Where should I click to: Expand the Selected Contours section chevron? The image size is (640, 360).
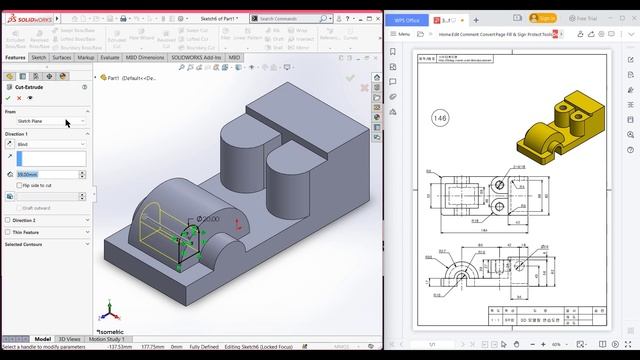click(x=87, y=244)
